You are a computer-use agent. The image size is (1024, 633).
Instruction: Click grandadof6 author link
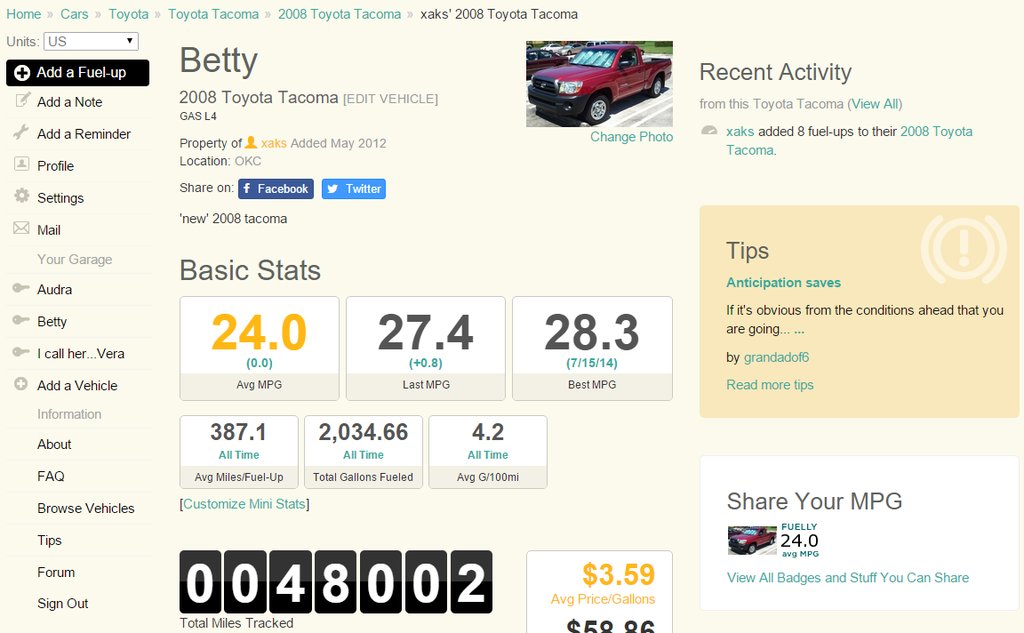776,357
